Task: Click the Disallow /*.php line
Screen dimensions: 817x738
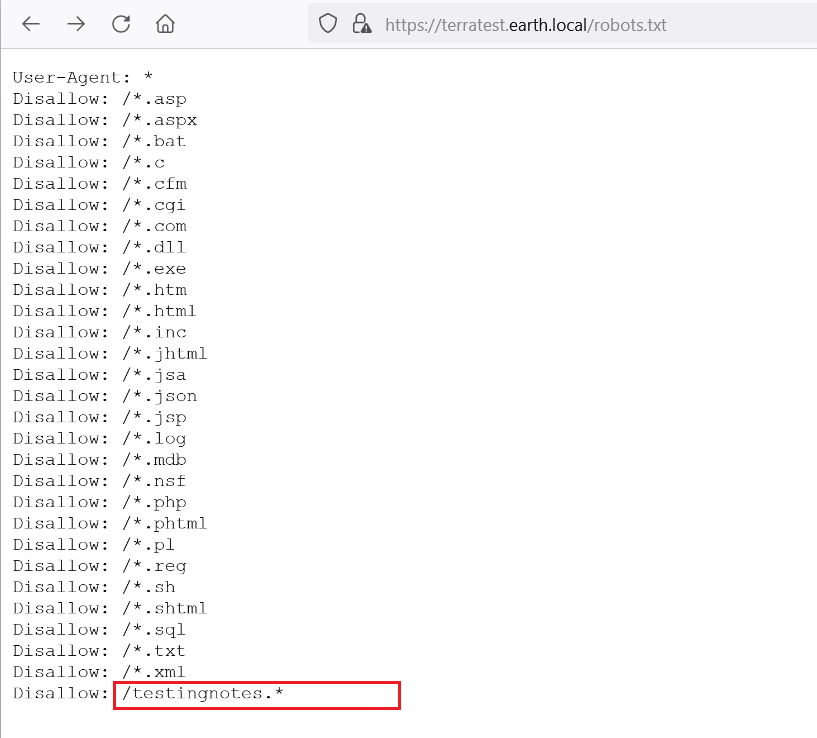Action: (99, 502)
